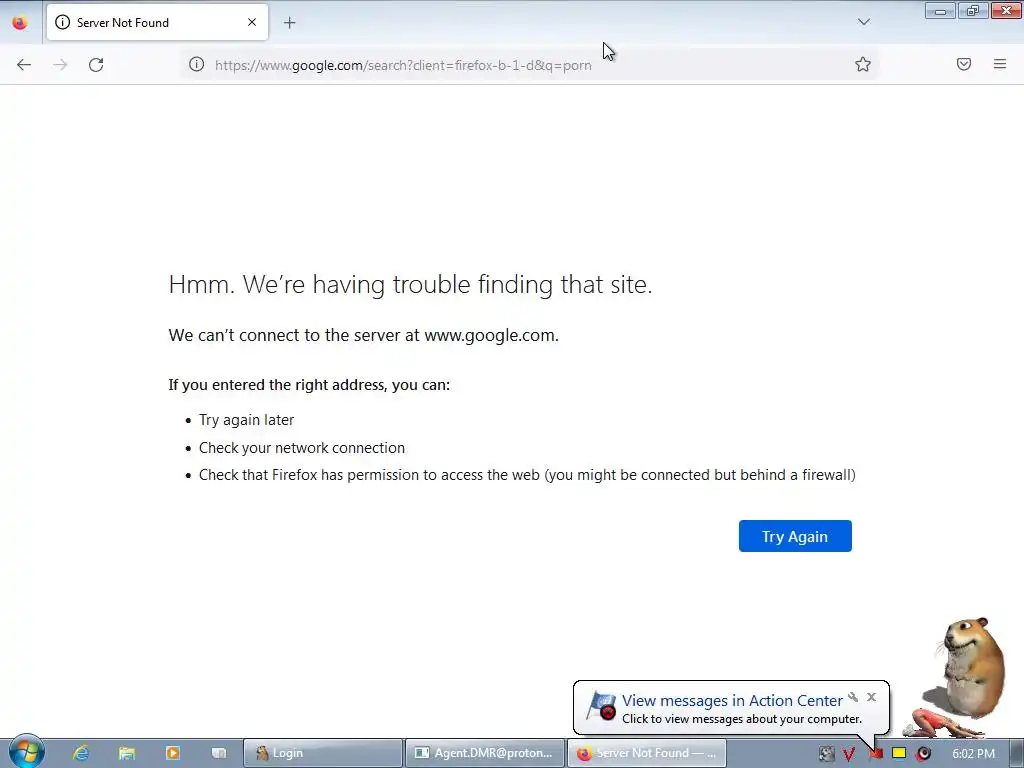Click the Firefox permission firewall bullet text

pyautogui.click(x=527, y=475)
